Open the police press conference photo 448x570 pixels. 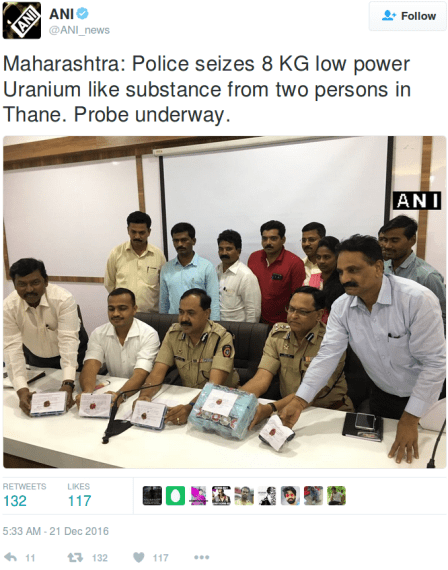click(x=224, y=302)
